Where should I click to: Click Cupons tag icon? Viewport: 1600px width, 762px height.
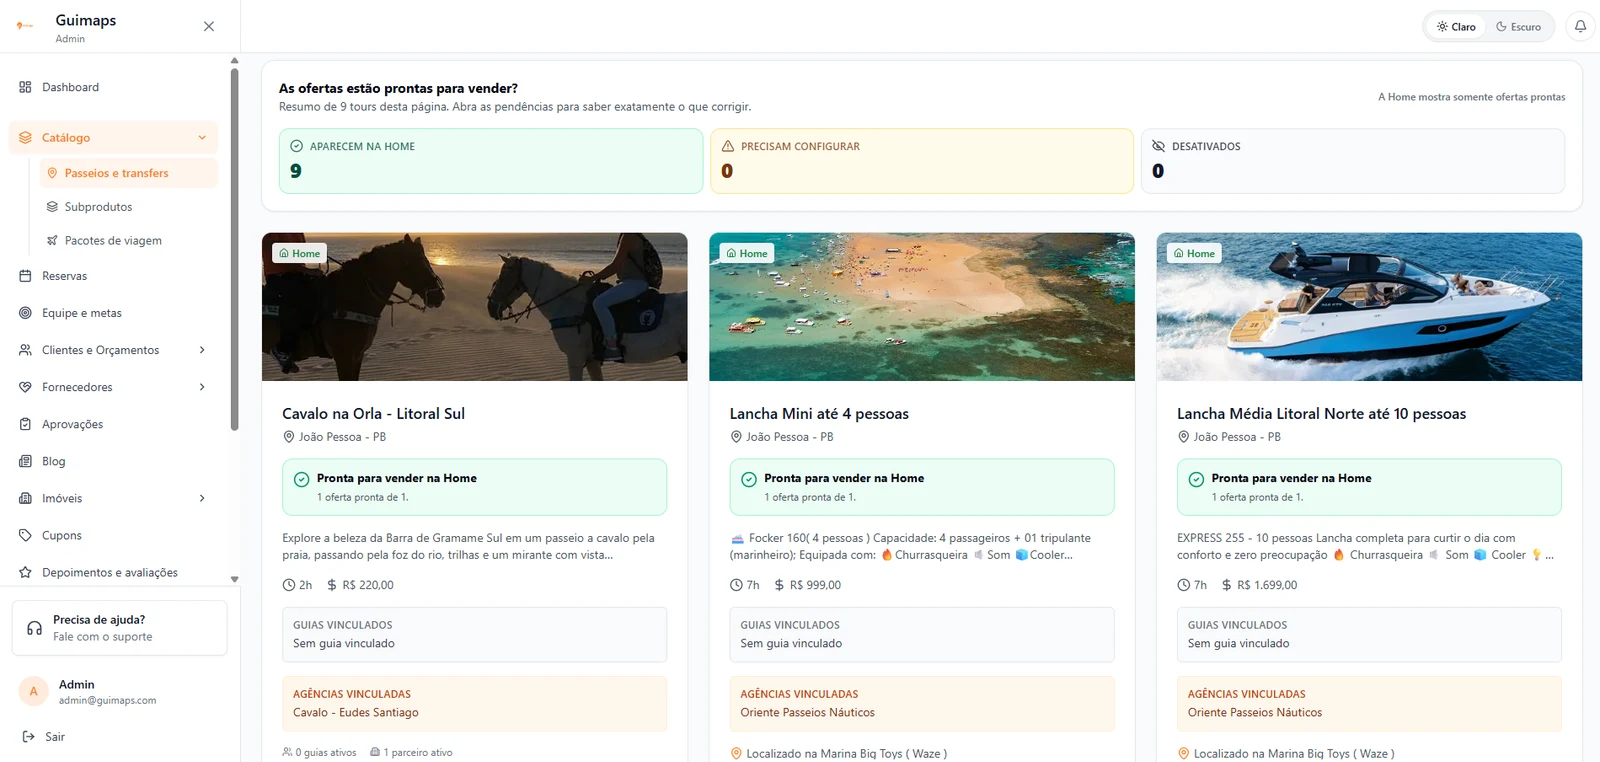(x=25, y=535)
